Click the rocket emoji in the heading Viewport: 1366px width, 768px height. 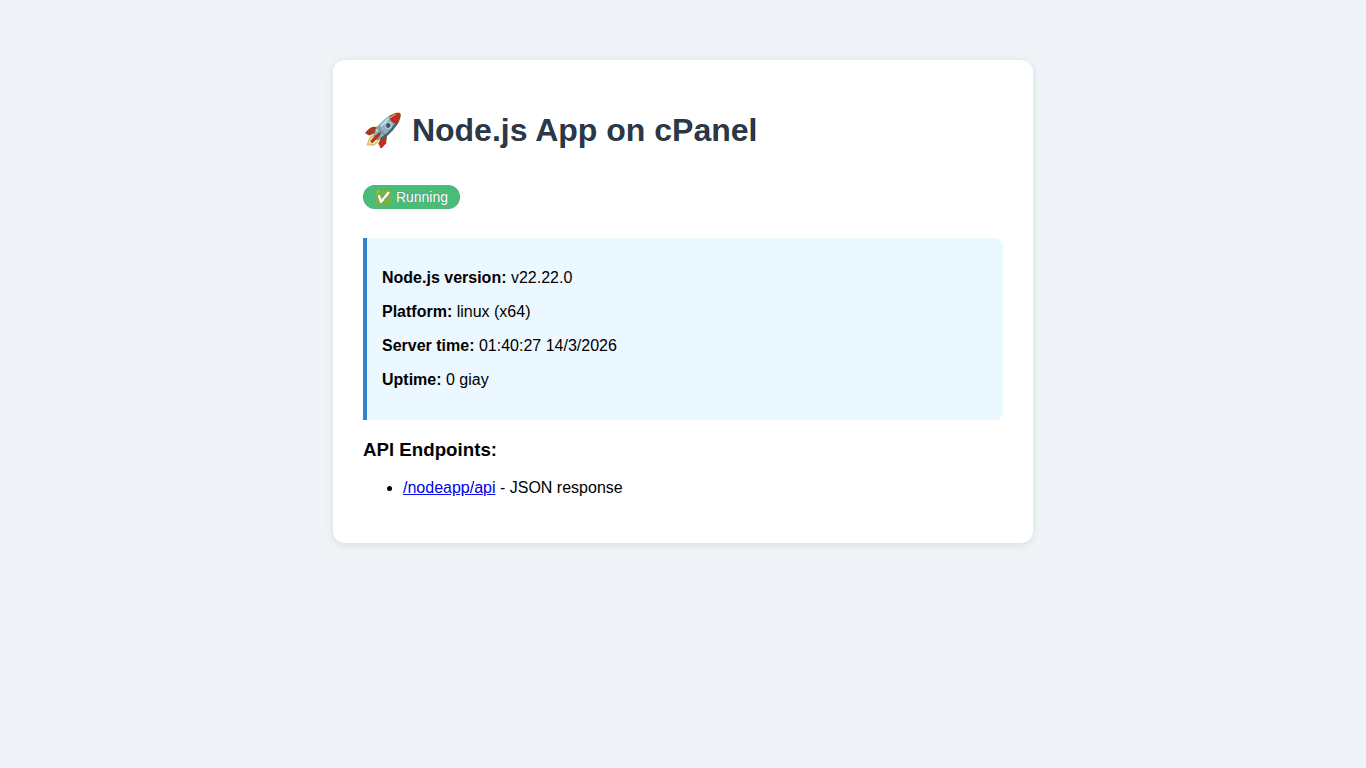click(382, 130)
